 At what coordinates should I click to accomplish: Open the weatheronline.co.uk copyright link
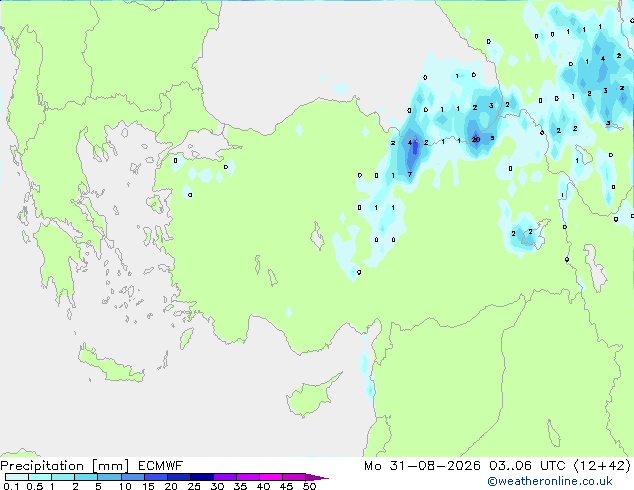pyautogui.click(x=550, y=481)
